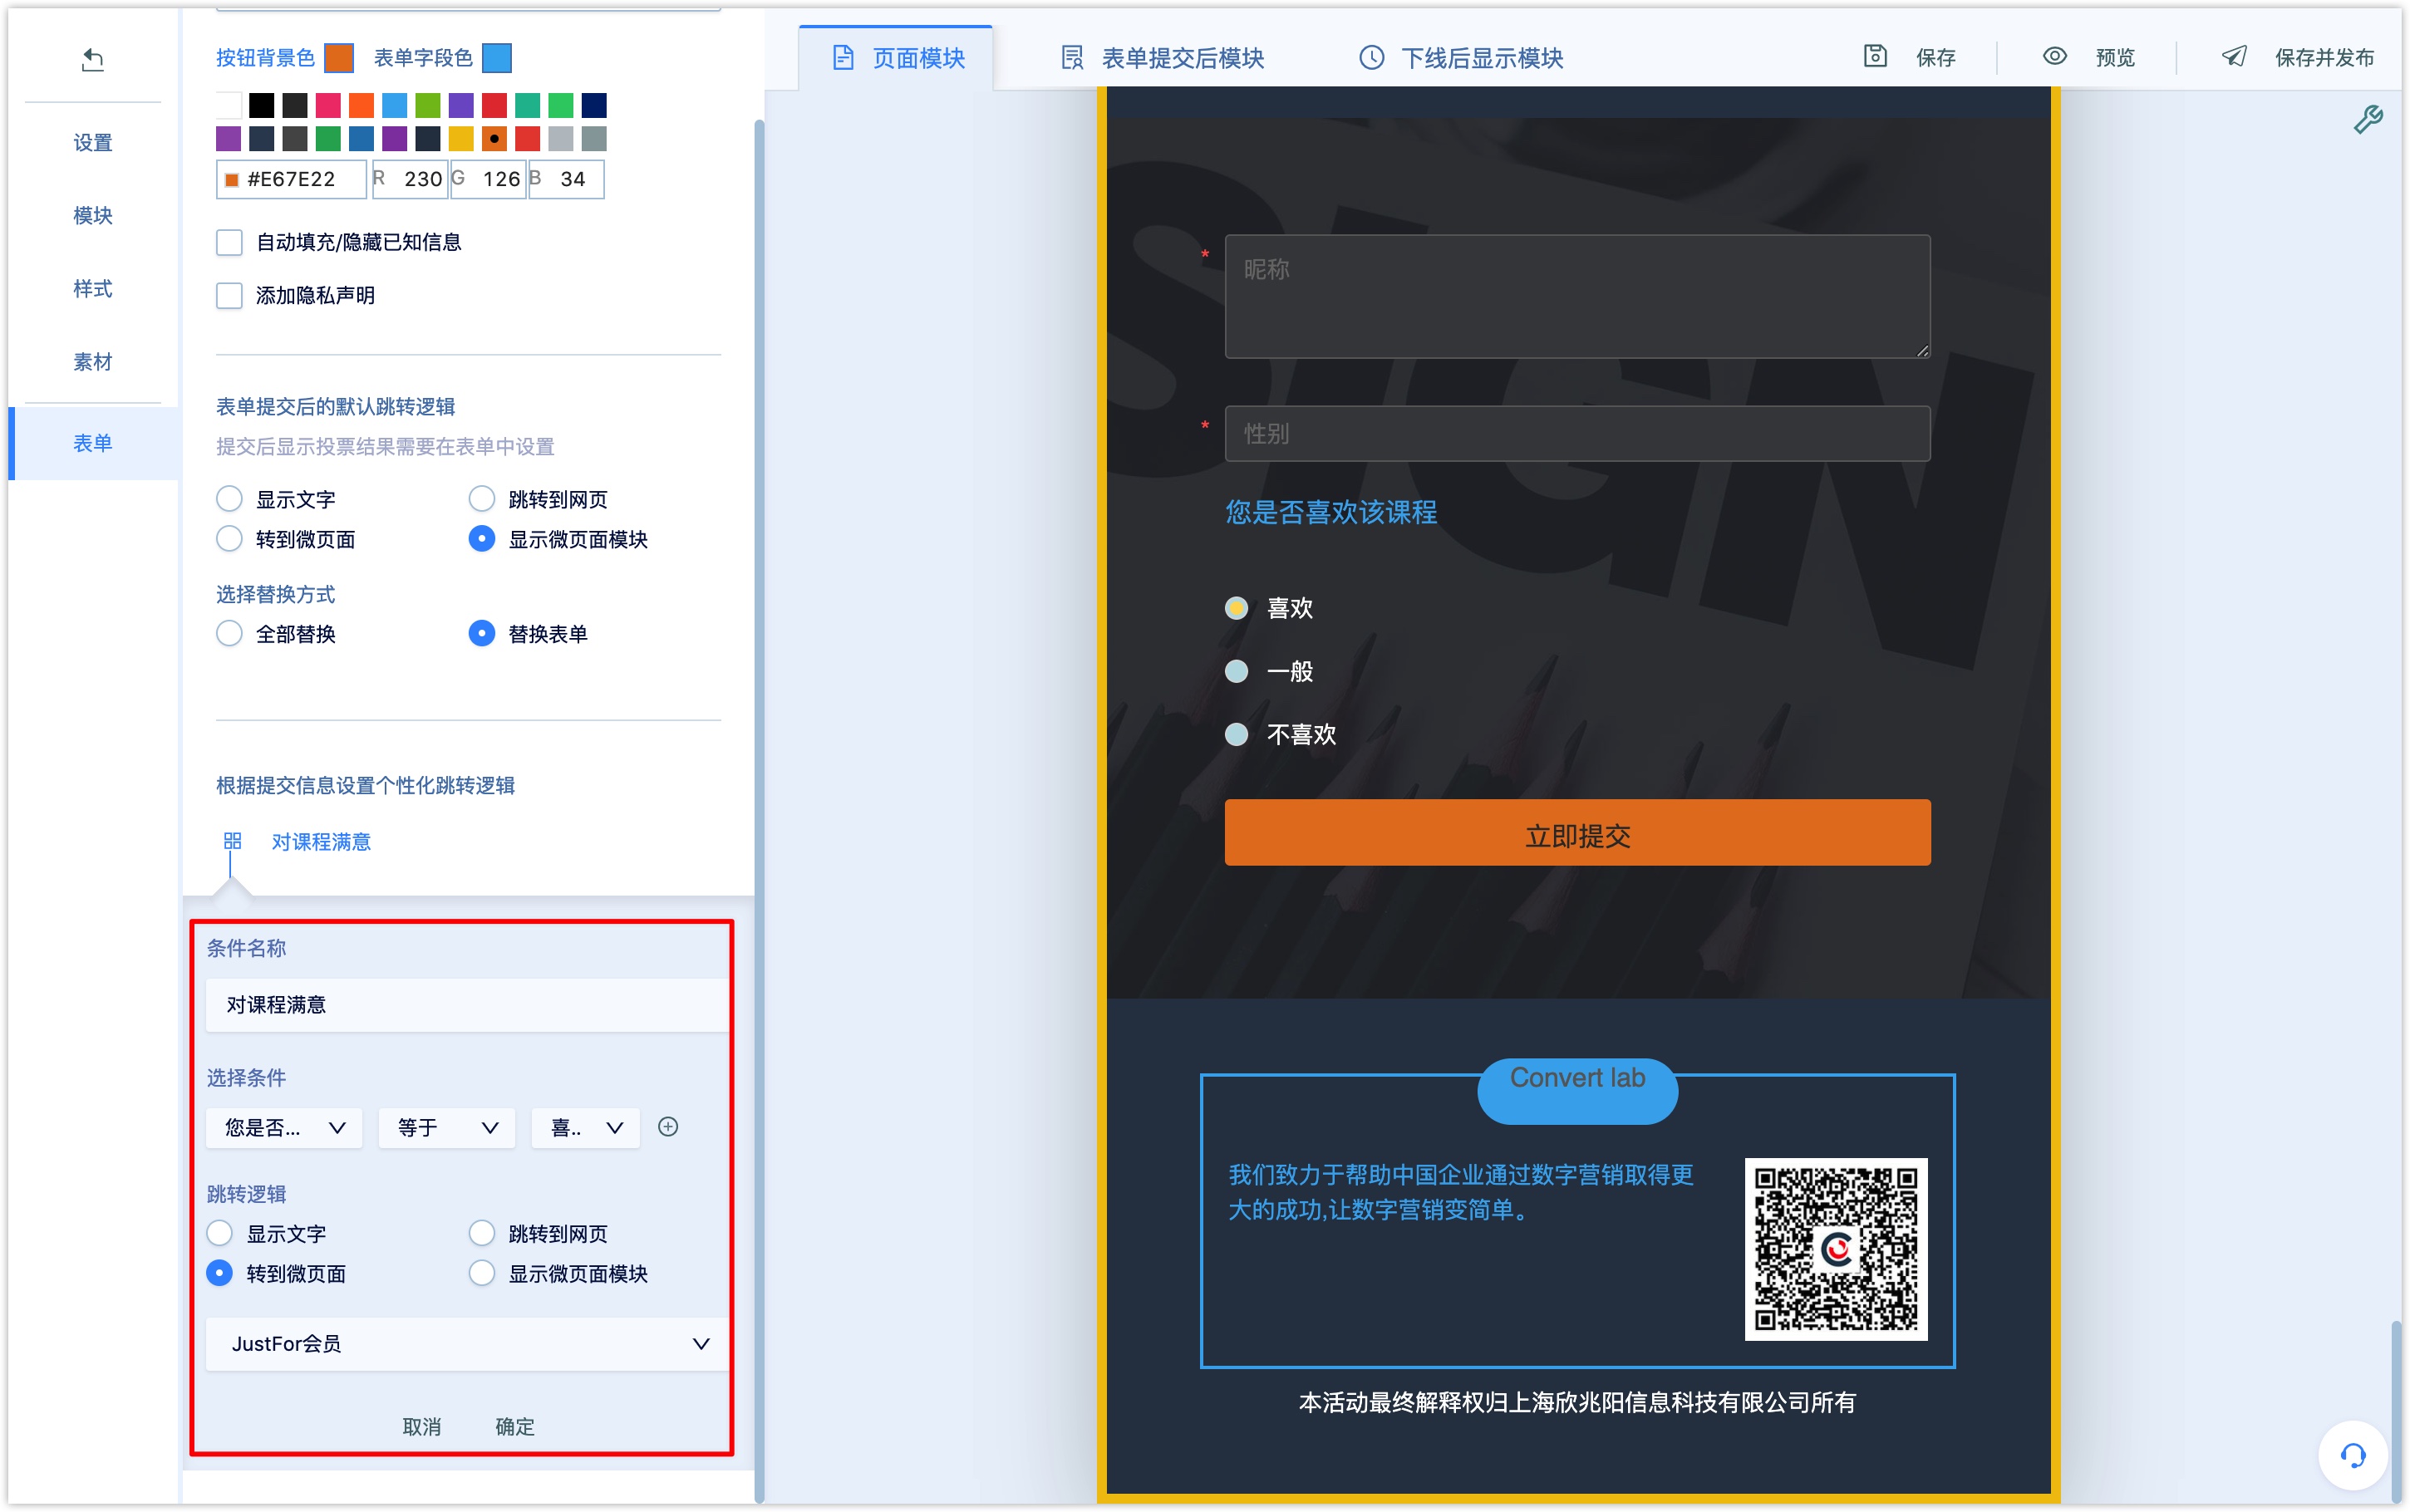Select 转到微页面 under 跳转逻辑
Viewport: 2410px width, 1512px height.
(x=219, y=1273)
